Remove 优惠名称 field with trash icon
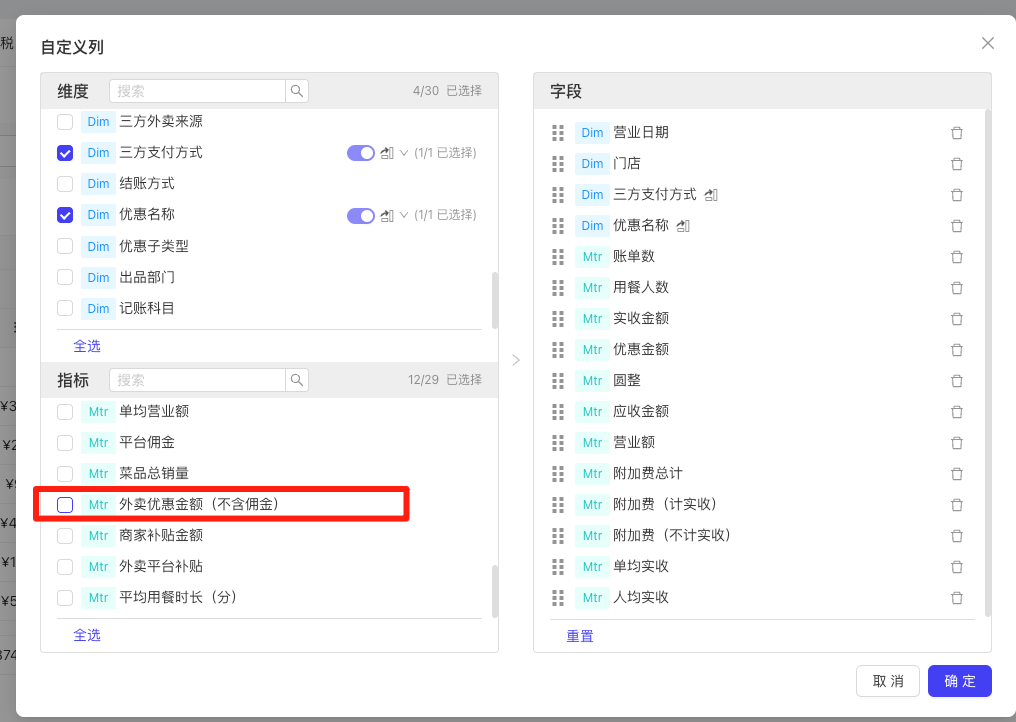The width and height of the screenshot is (1016, 722). (956, 226)
